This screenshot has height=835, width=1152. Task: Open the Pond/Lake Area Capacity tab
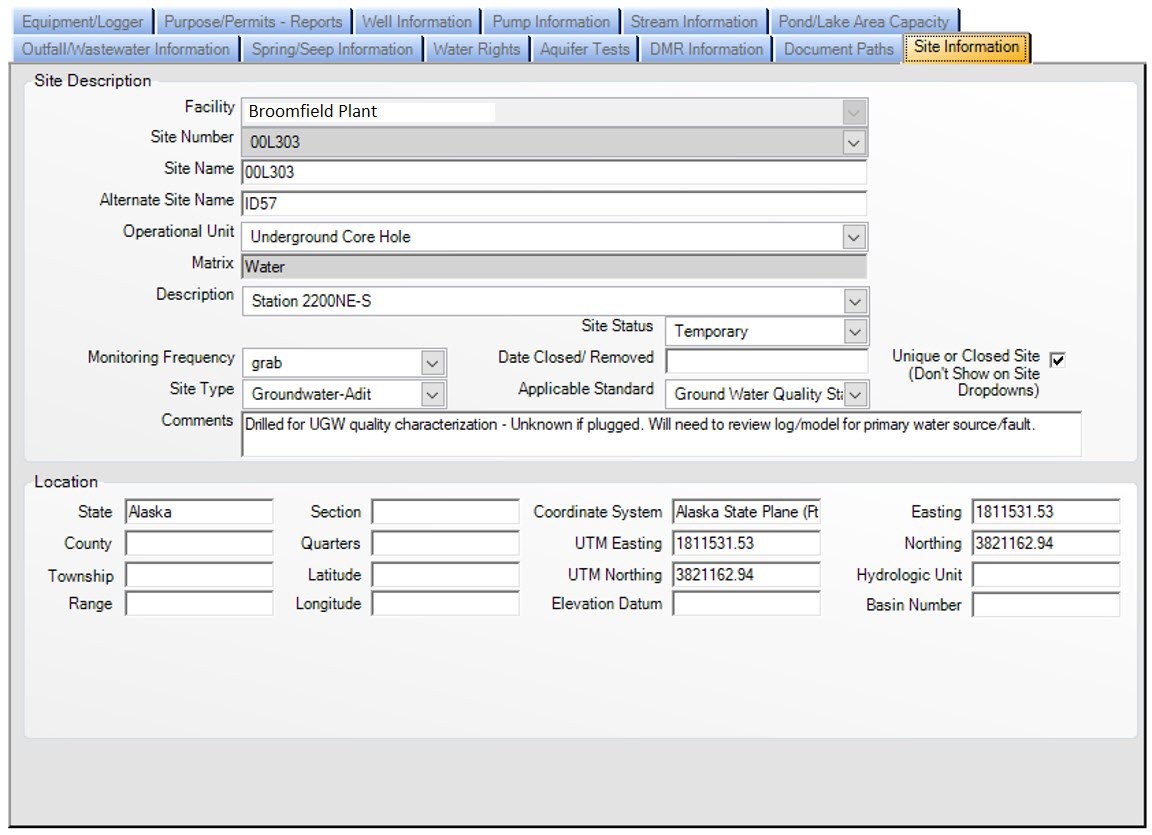[x=864, y=21]
